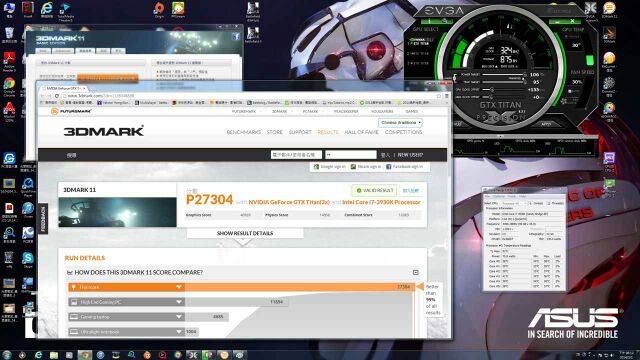The height and width of the screenshot is (360, 640).
Task: Open the Recycle Bin desktop icon
Action: (9, 34)
